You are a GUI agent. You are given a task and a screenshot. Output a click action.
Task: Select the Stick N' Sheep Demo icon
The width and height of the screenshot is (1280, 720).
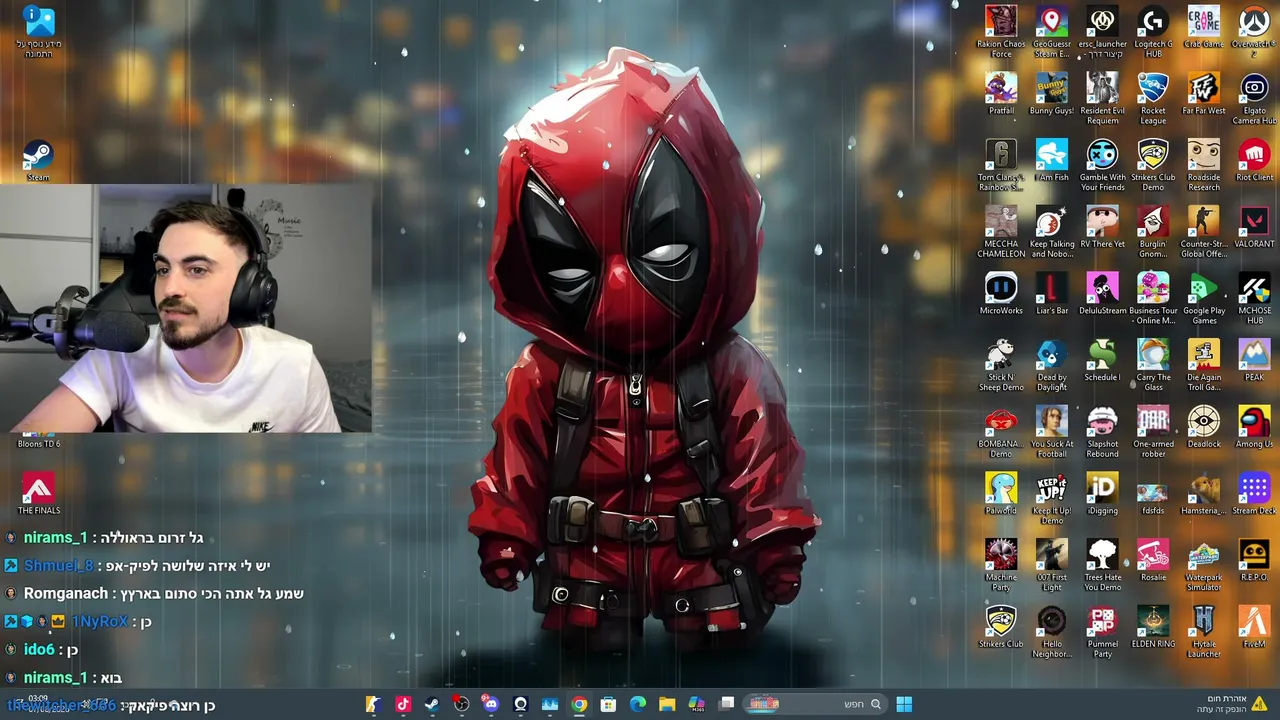point(1001,365)
